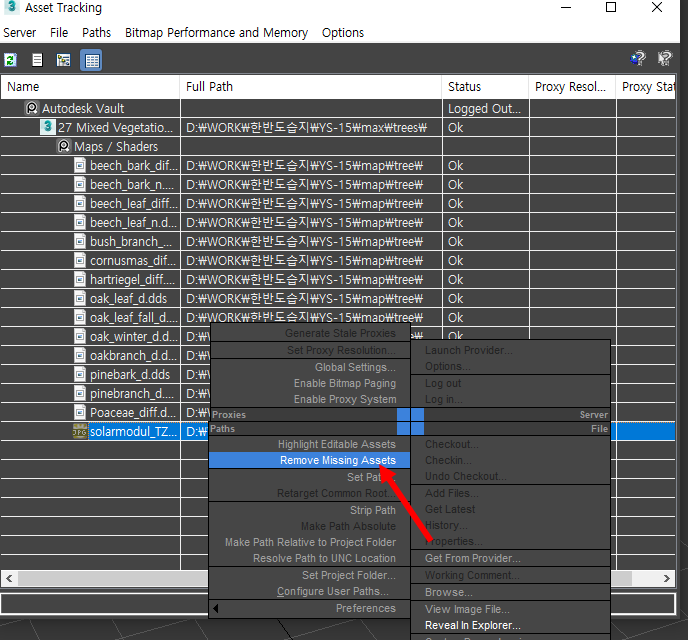Screen dimensions: 688x640
Task: Open the Server menu
Action: [20, 32]
